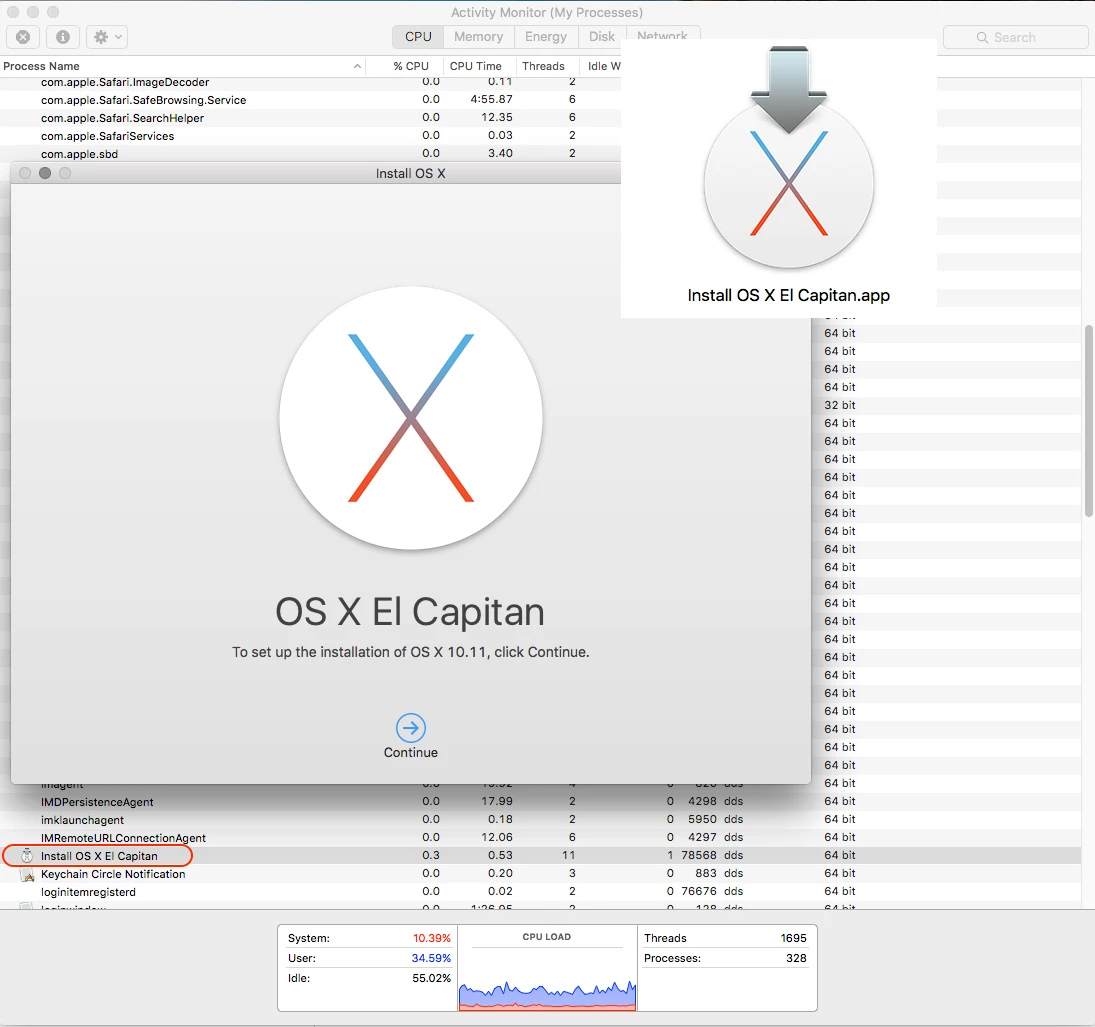
Task: Select IMRemoteURLConnectionAgent process row
Action: [x=541, y=838]
